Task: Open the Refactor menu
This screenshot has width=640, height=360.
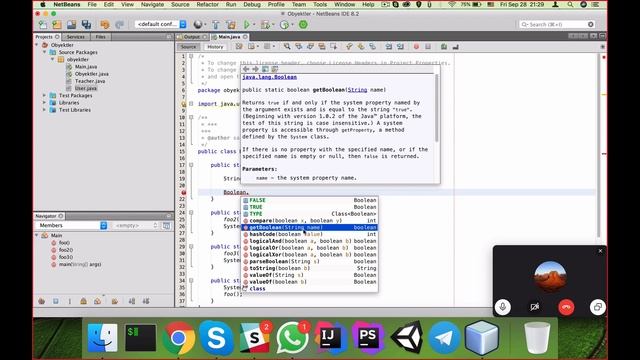Action: click(207, 4)
